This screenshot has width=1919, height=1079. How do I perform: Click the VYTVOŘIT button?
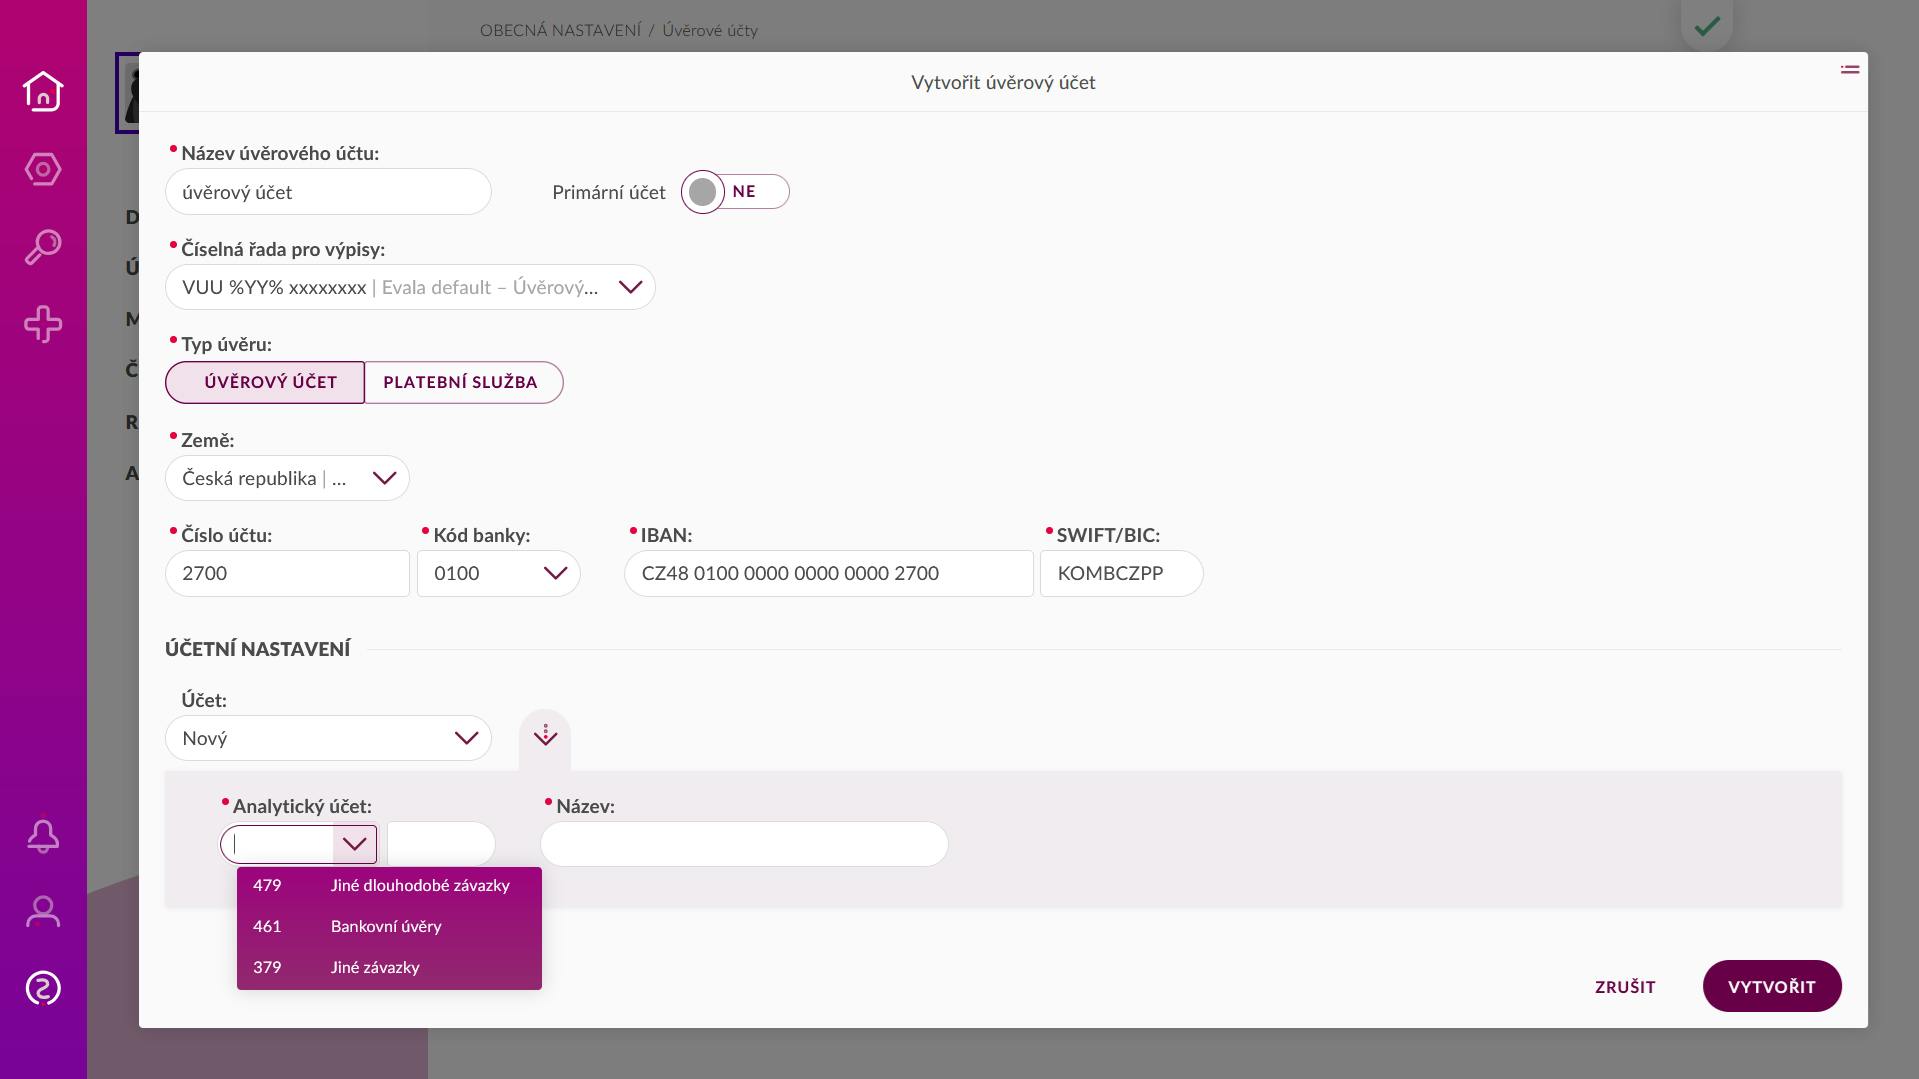pos(1772,986)
